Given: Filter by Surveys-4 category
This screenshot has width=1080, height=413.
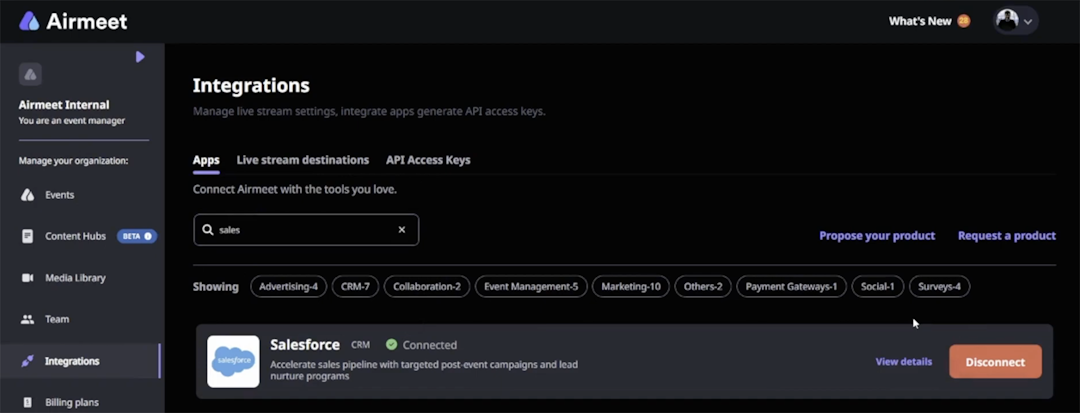Looking at the screenshot, I should [939, 286].
